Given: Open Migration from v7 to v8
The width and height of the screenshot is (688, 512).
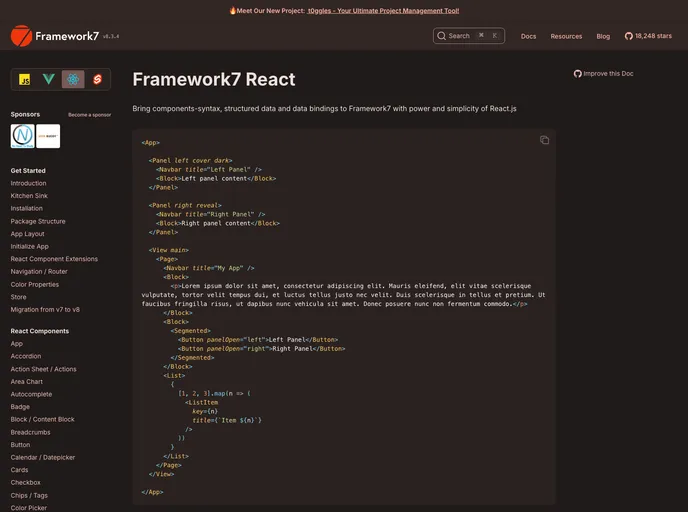Looking at the screenshot, I should (x=45, y=309).
